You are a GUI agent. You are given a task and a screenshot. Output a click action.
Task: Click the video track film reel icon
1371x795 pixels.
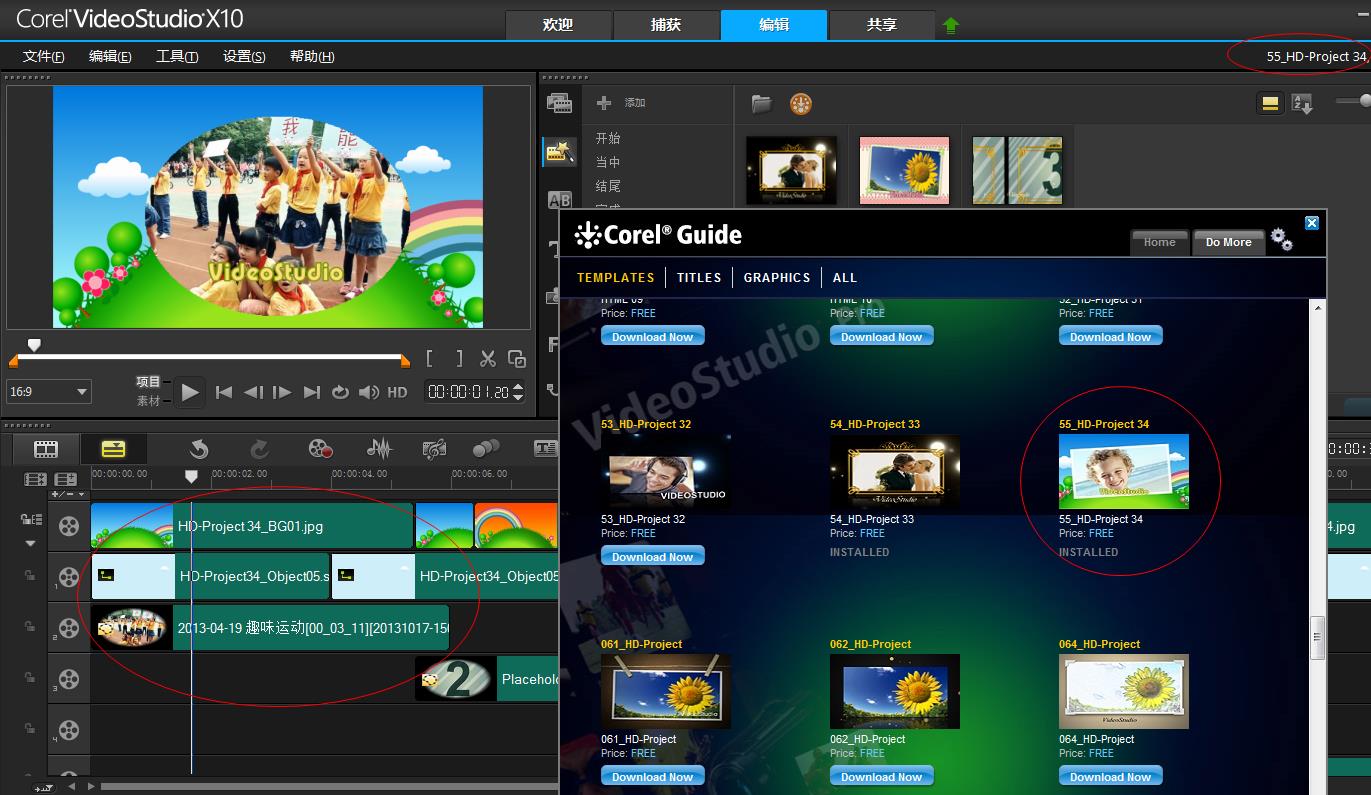pyautogui.click(x=68, y=526)
